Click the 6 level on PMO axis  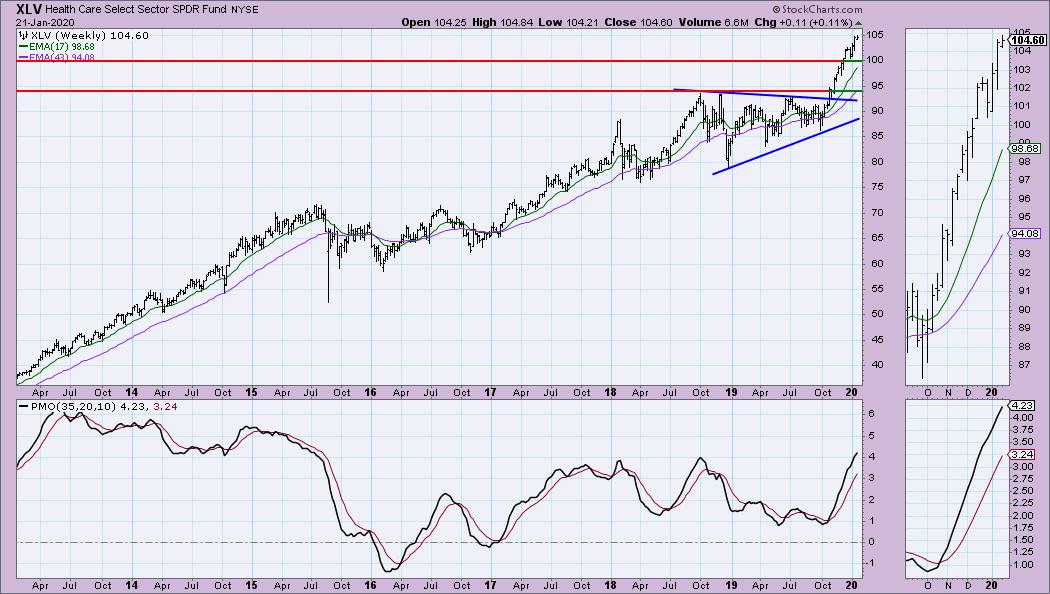(x=871, y=414)
